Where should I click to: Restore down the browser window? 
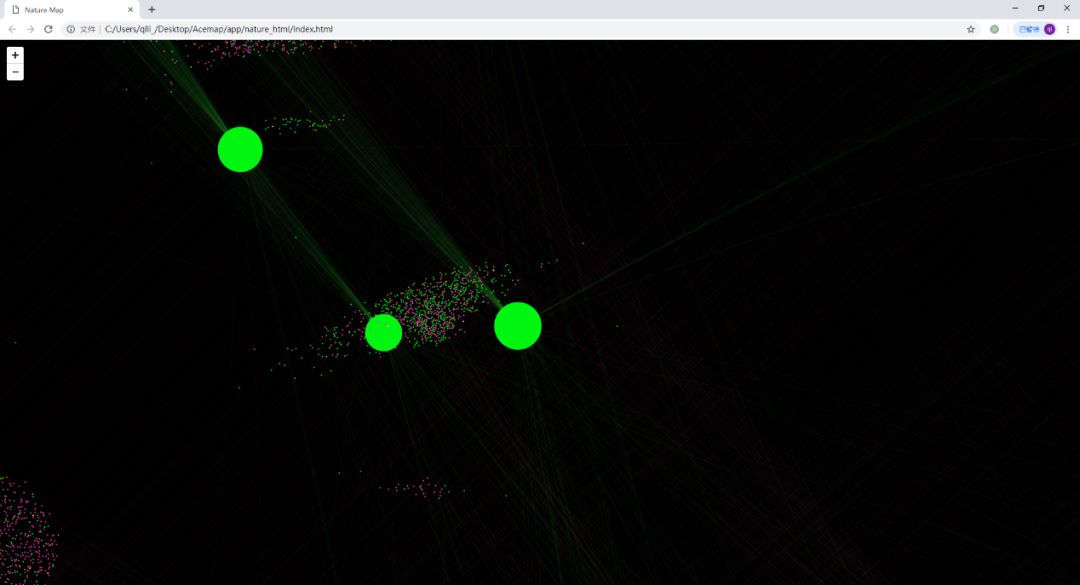pos(1041,8)
